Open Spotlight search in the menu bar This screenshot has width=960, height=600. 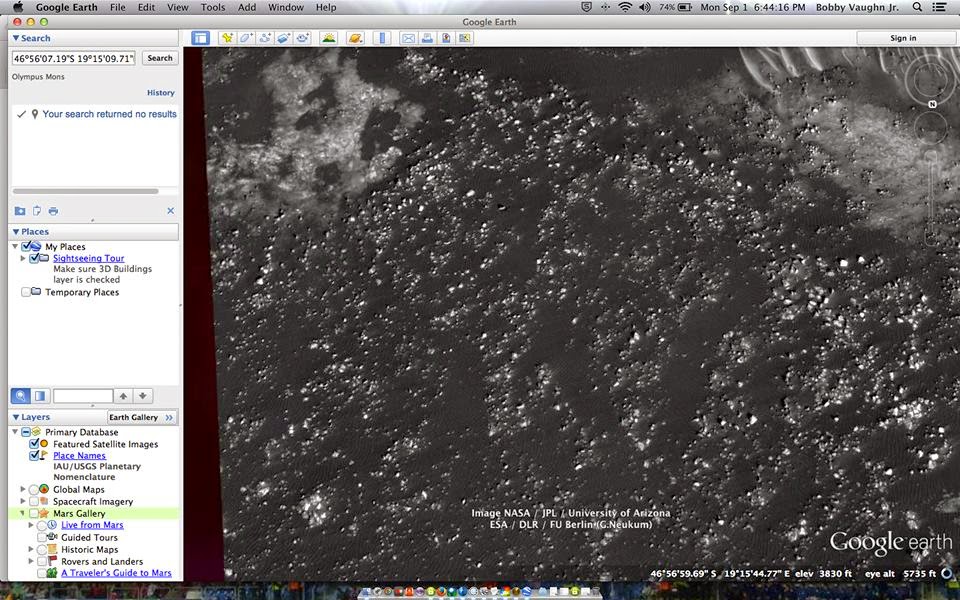[917, 7]
